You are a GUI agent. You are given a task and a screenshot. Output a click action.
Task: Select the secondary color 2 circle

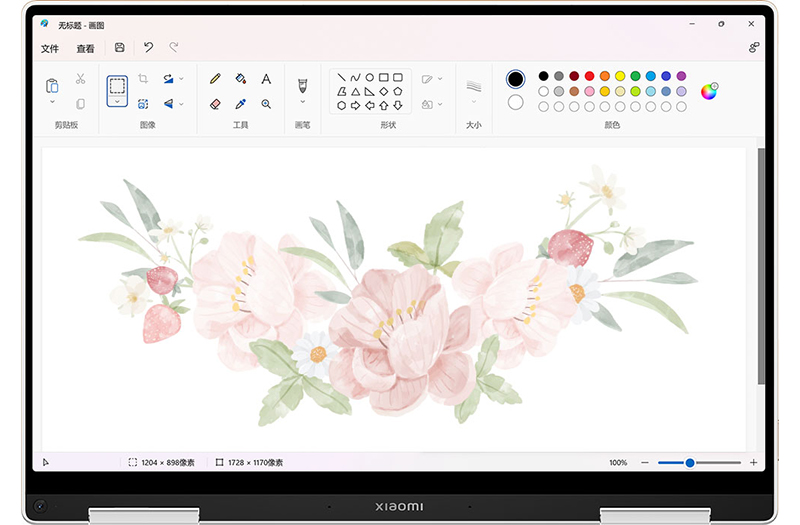[515, 102]
